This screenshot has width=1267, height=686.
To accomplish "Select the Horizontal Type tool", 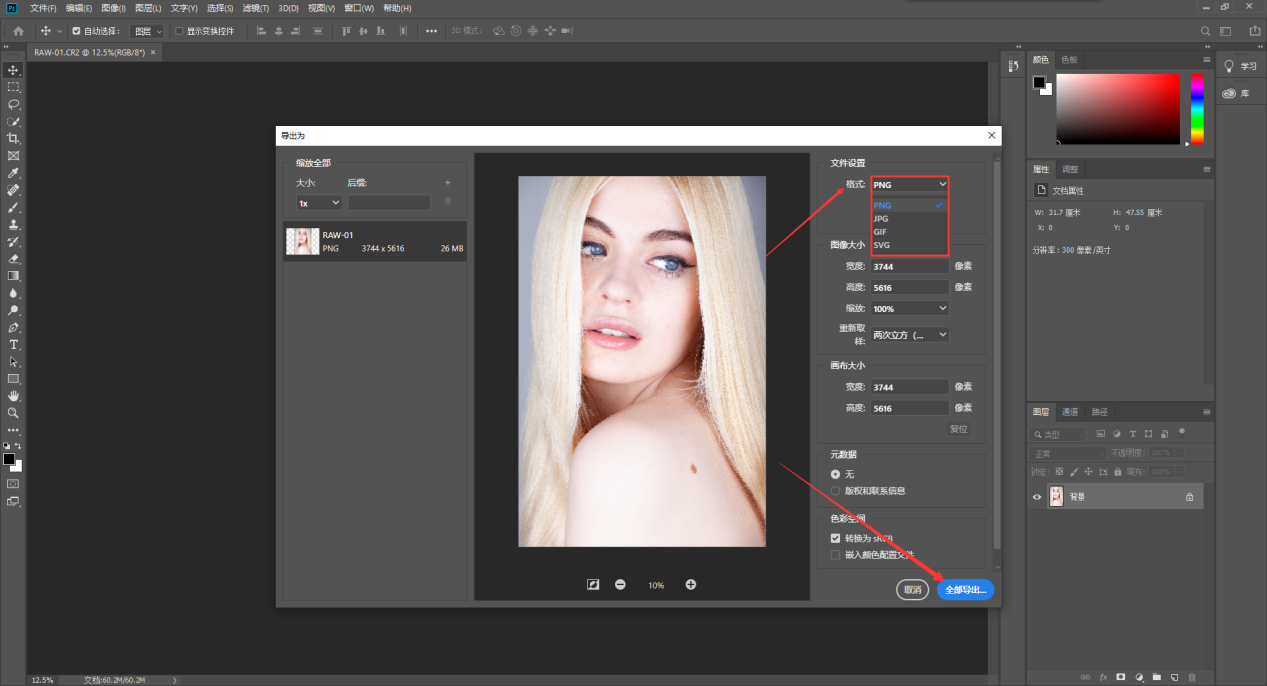I will click(14, 344).
